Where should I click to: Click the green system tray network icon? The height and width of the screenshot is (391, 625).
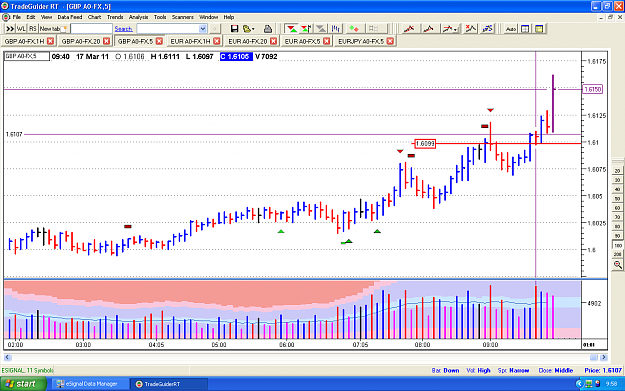click(589, 384)
